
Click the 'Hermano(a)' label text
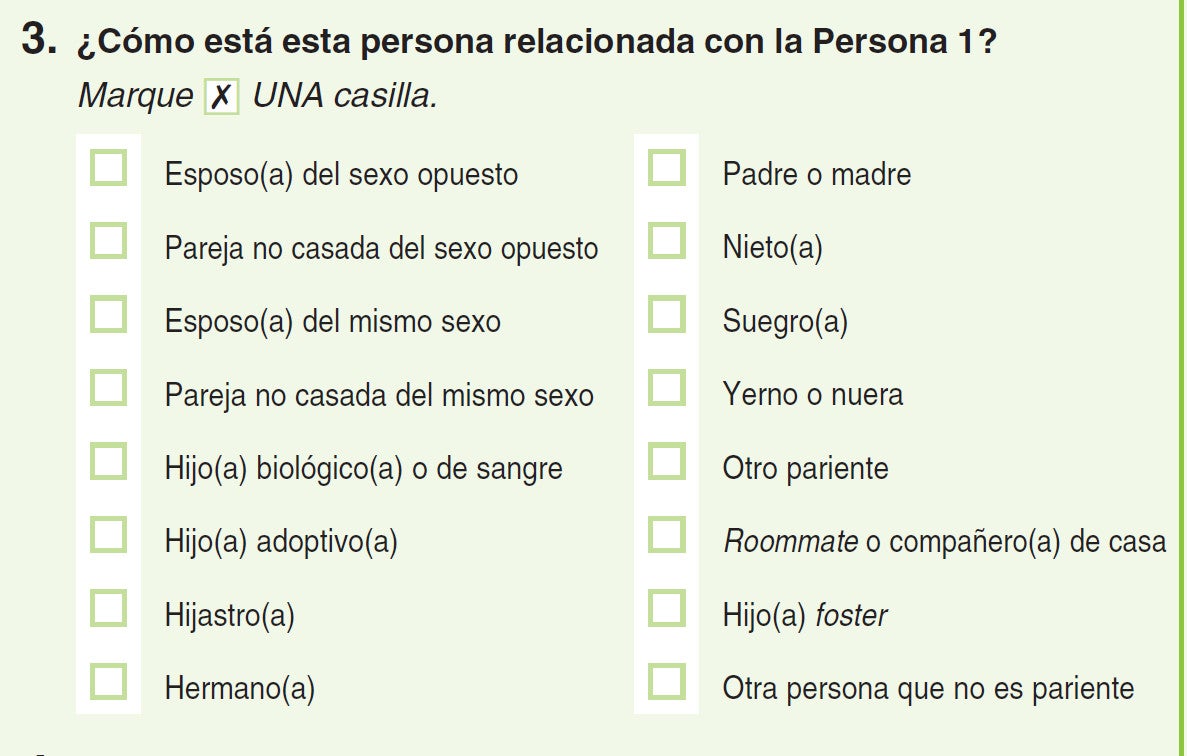239,689
